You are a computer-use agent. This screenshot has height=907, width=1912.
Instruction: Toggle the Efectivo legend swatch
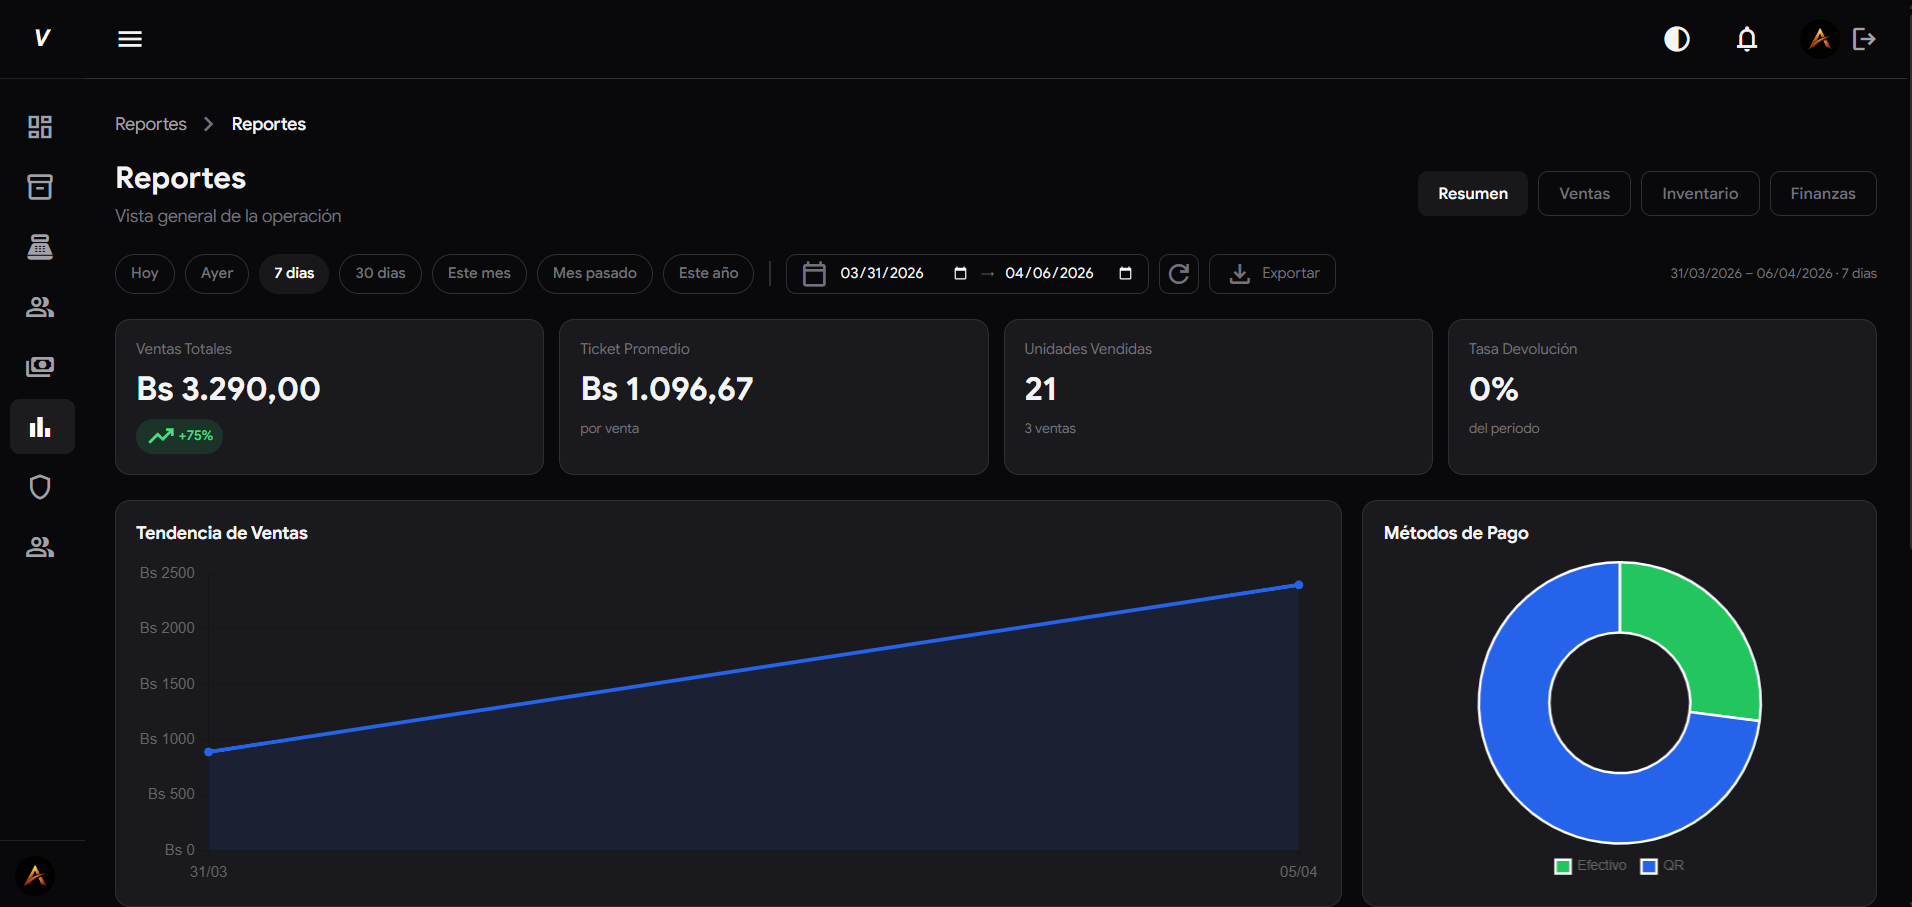[x=1563, y=866]
